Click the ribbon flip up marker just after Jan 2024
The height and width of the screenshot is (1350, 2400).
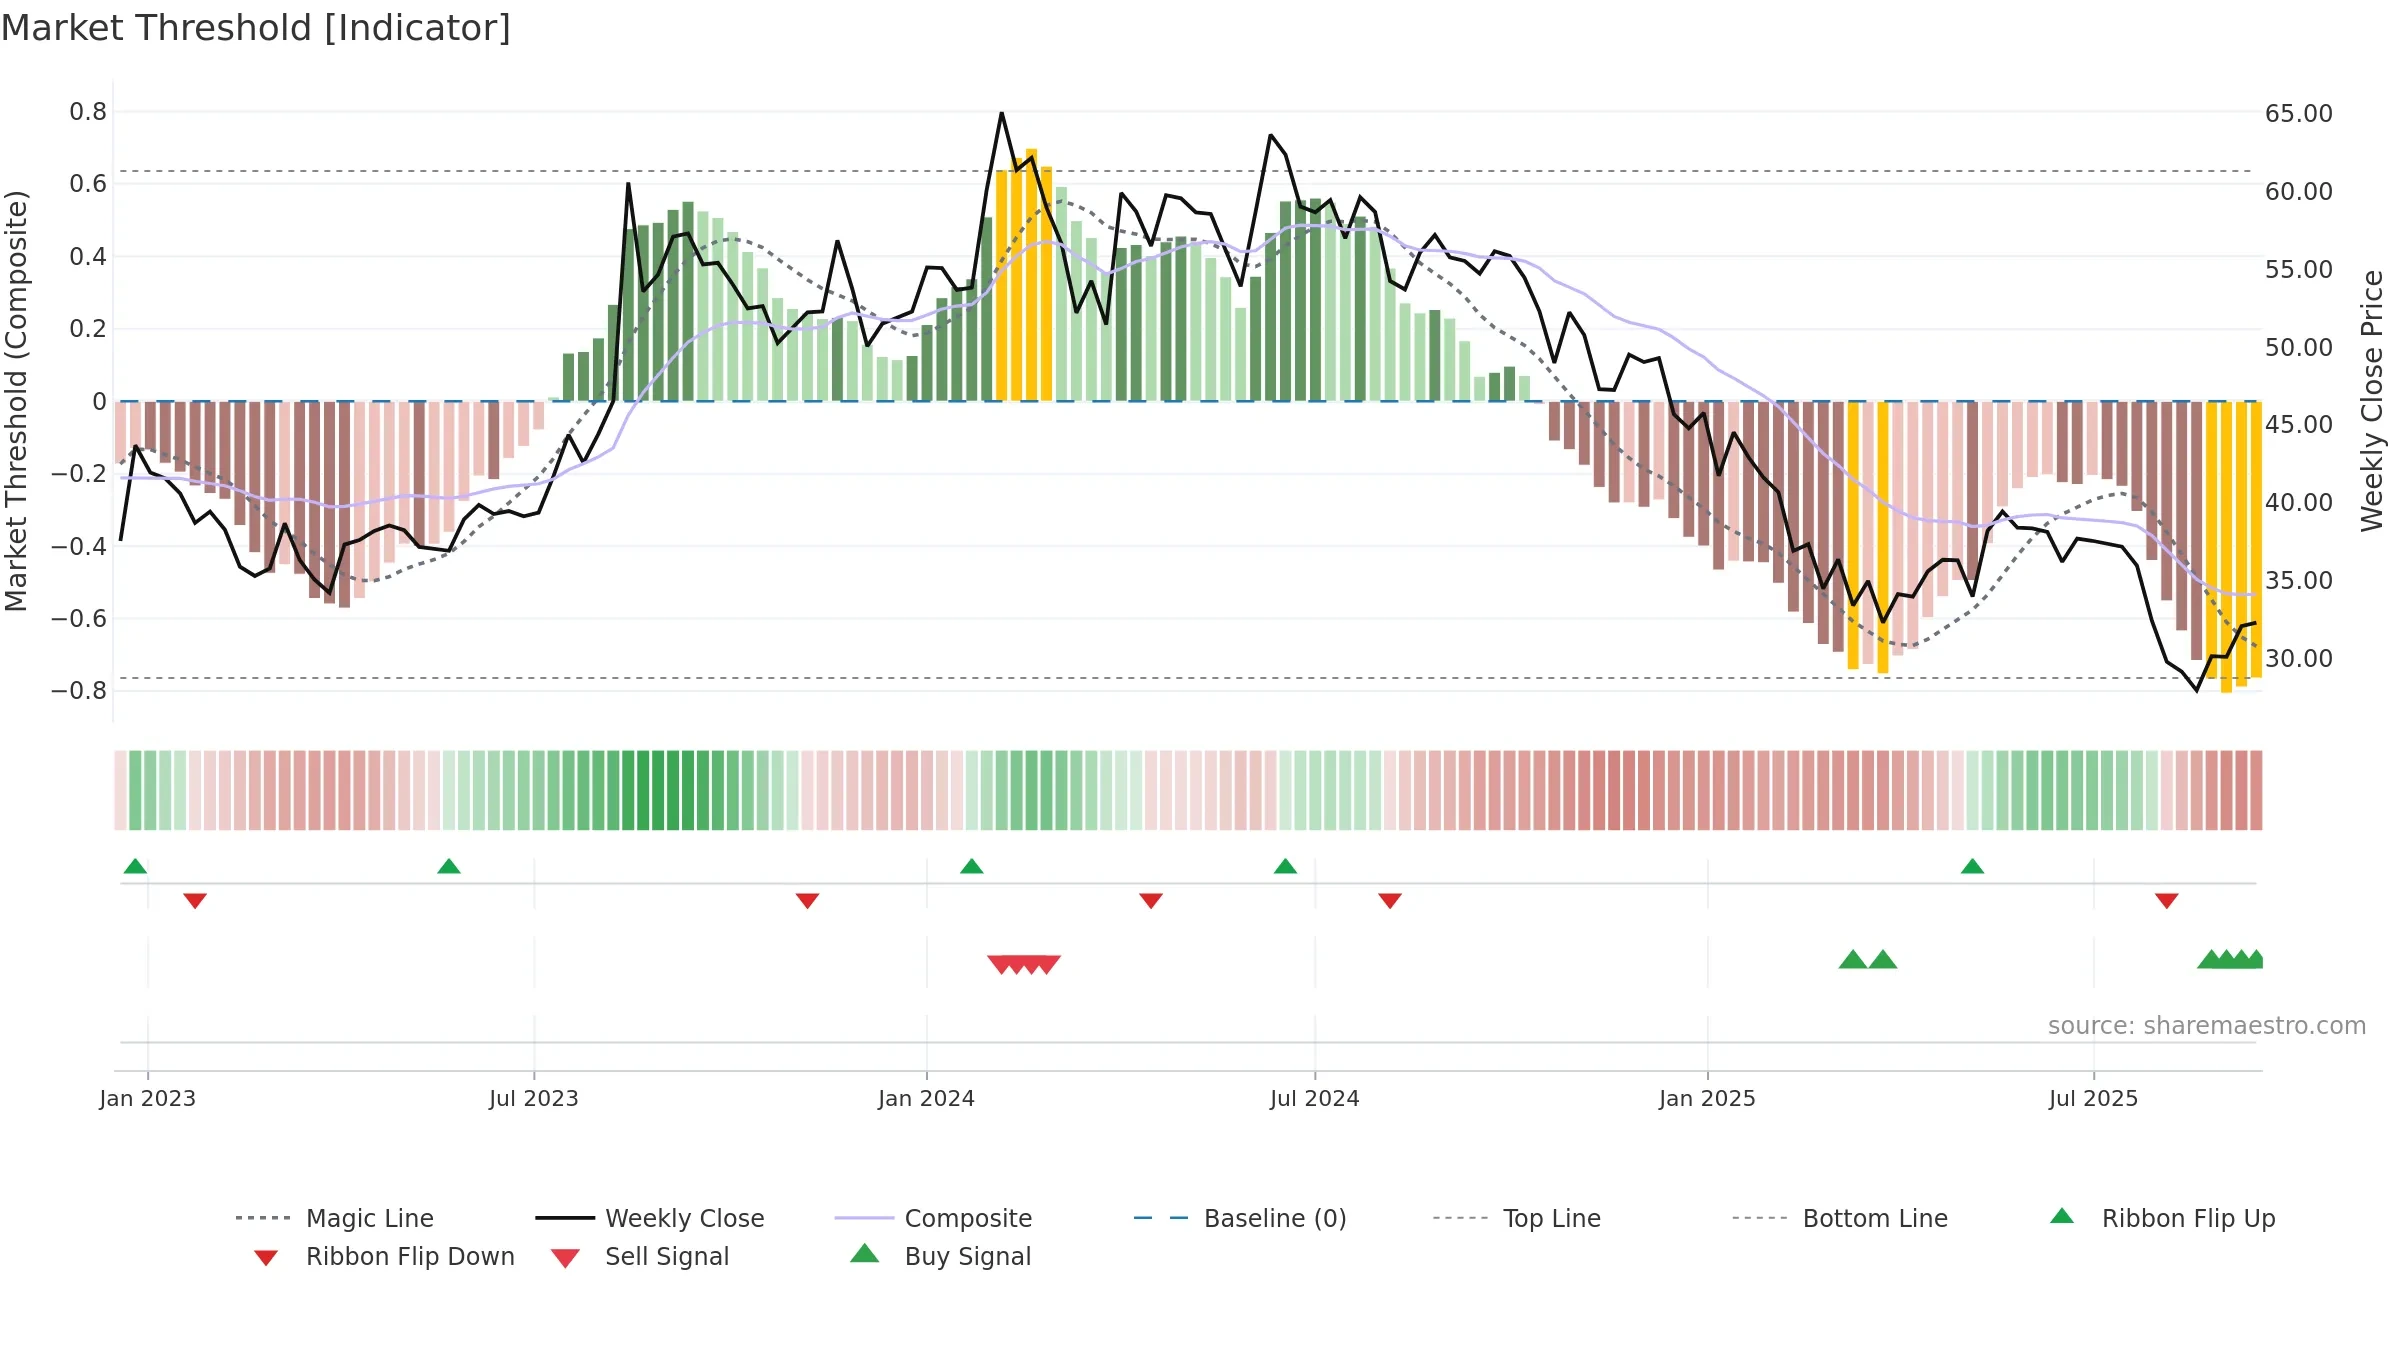point(972,866)
